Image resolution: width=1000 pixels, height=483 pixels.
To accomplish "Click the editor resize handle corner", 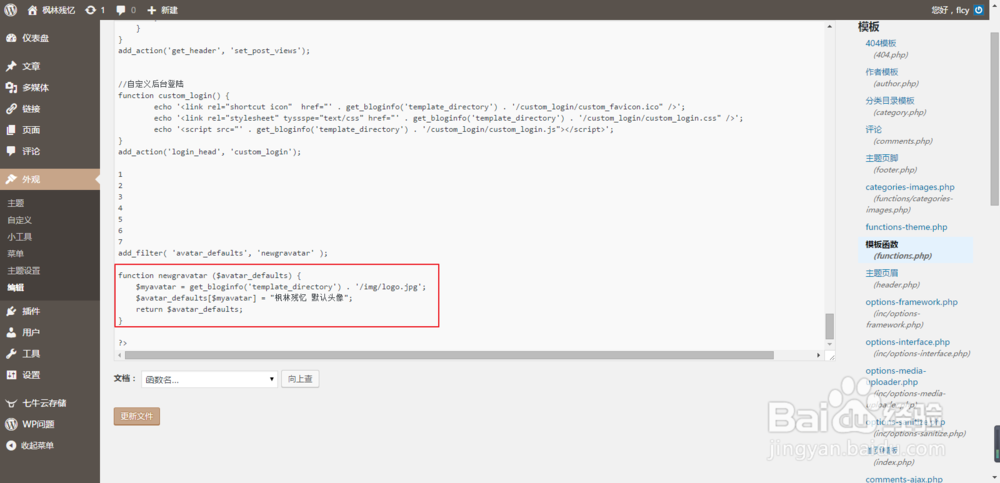I will tap(829, 355).
